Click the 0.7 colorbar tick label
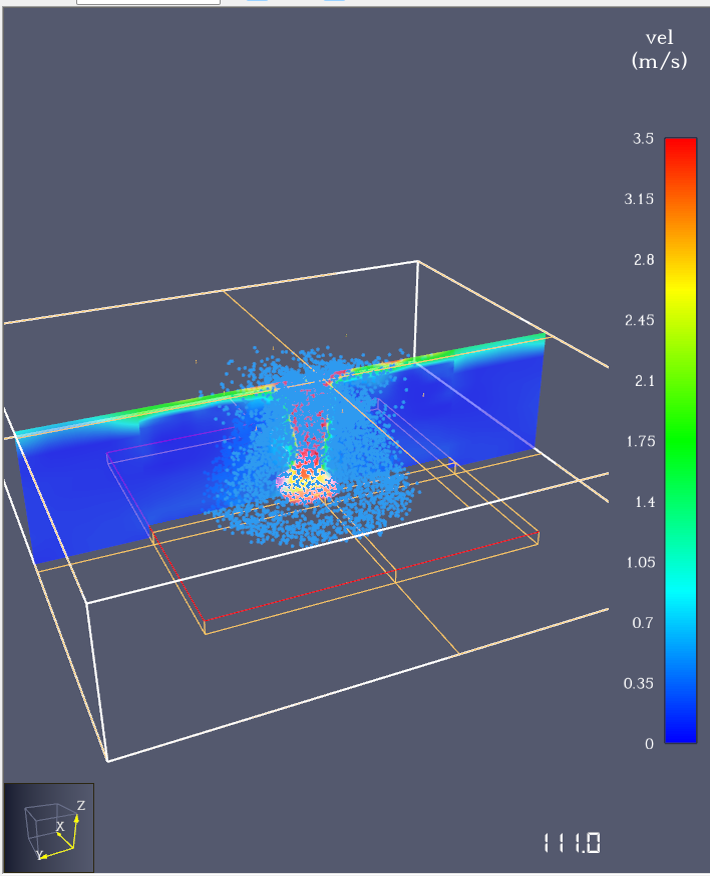Viewport: 710px width, 876px height. tap(642, 623)
